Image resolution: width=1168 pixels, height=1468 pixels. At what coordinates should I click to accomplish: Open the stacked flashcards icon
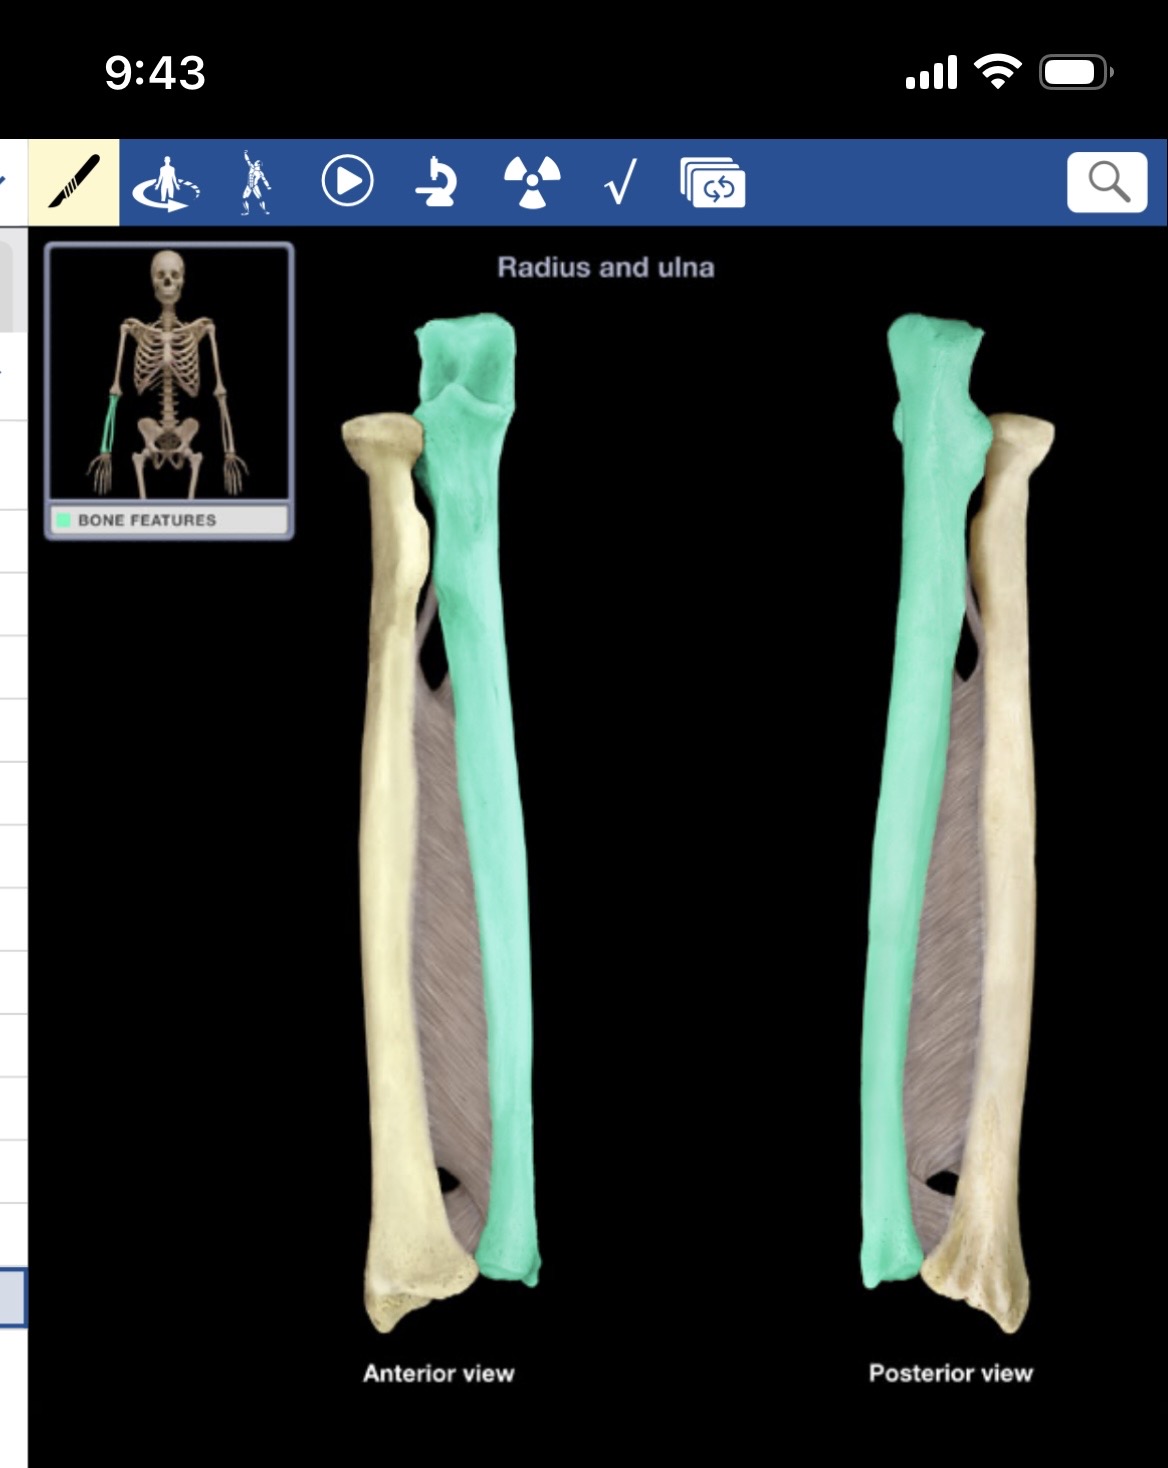(713, 183)
